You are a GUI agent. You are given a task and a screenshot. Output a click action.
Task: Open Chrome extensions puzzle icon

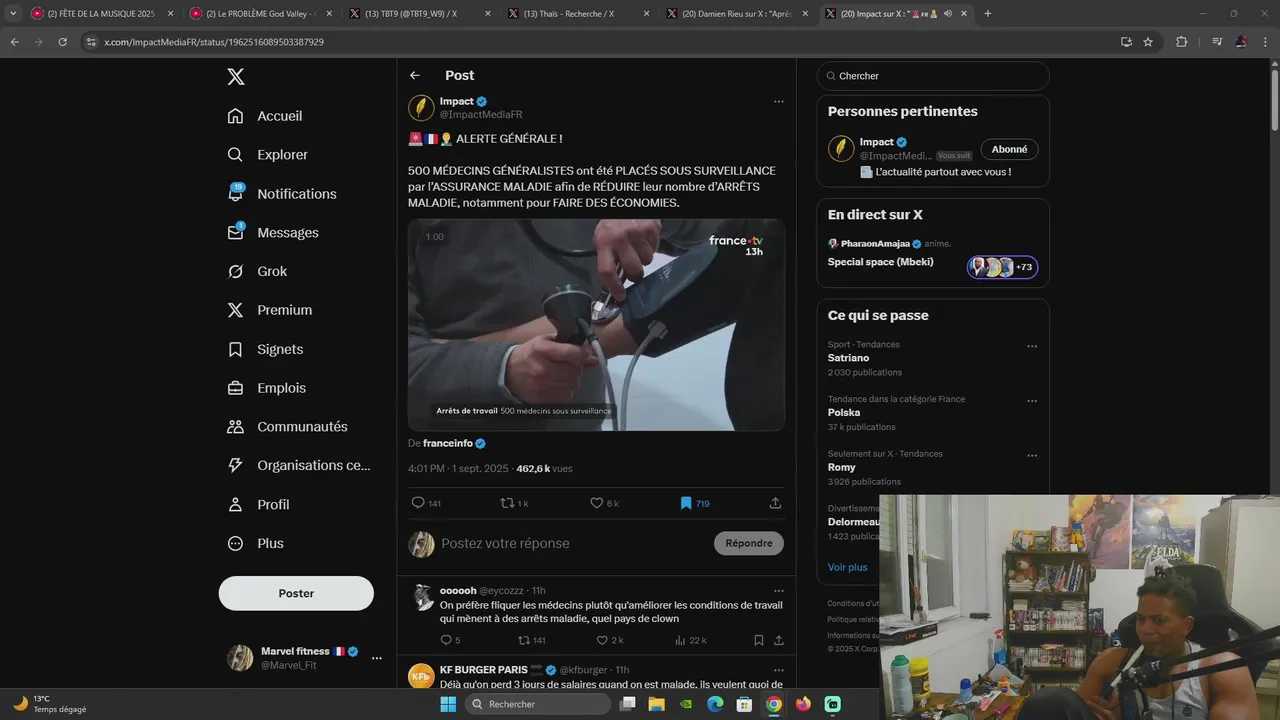pyautogui.click(x=1181, y=42)
